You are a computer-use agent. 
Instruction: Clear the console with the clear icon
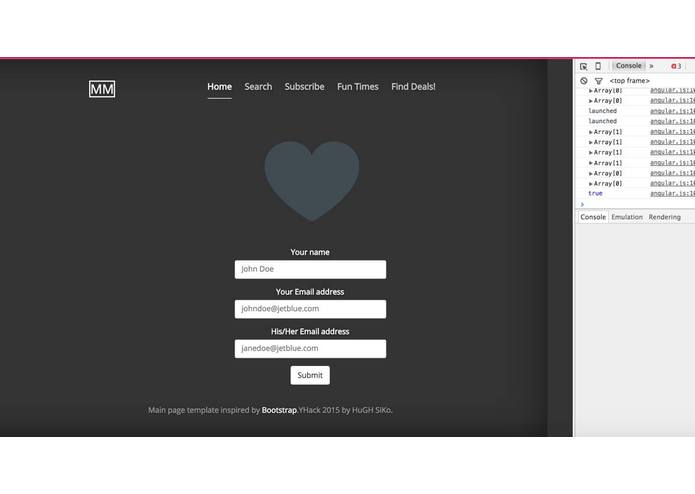[584, 81]
